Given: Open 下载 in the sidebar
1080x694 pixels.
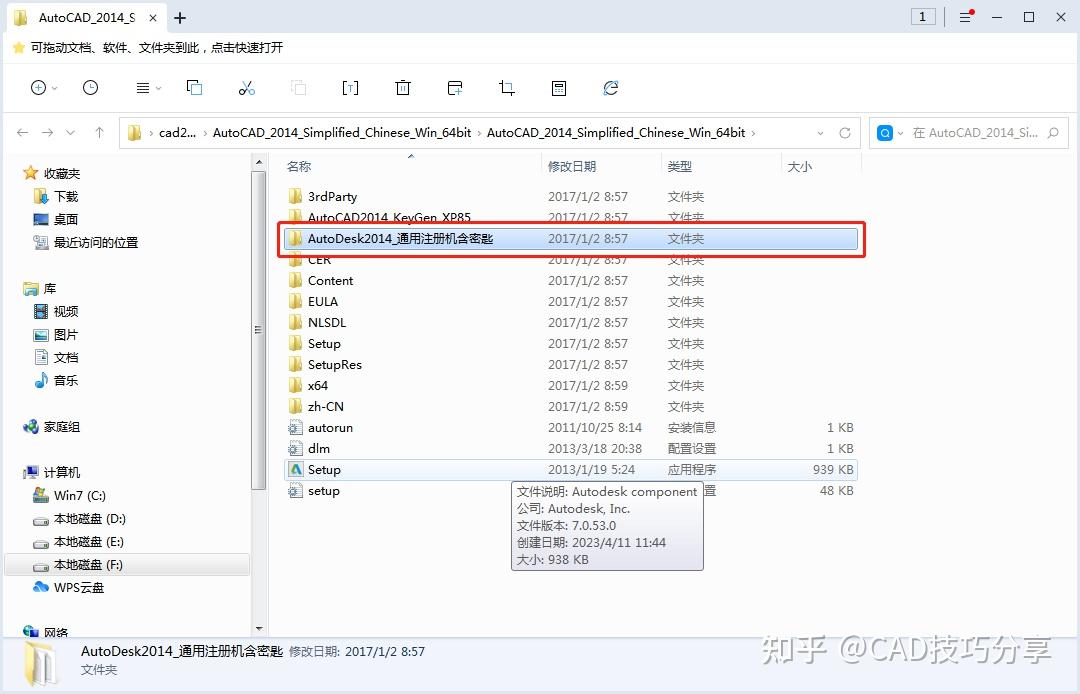Looking at the screenshot, I should (56, 196).
